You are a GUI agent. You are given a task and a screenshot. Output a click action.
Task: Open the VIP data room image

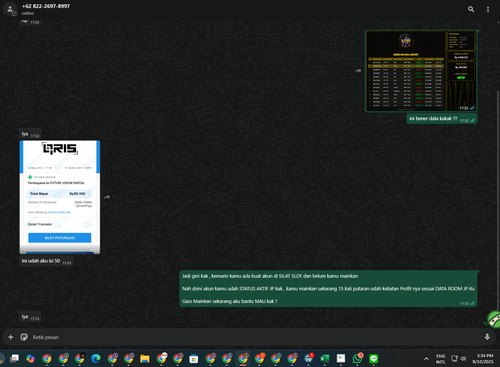coord(421,71)
